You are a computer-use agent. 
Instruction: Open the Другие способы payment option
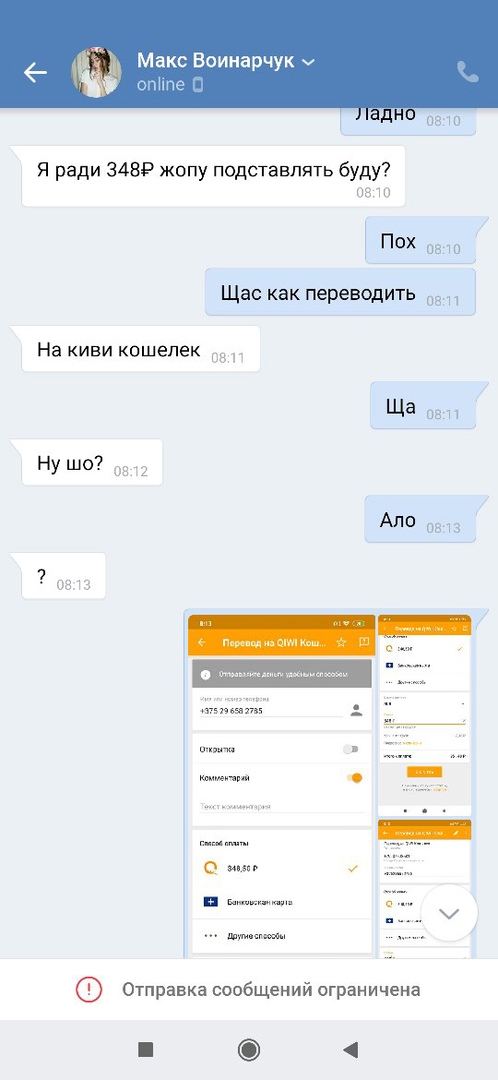pos(282,935)
